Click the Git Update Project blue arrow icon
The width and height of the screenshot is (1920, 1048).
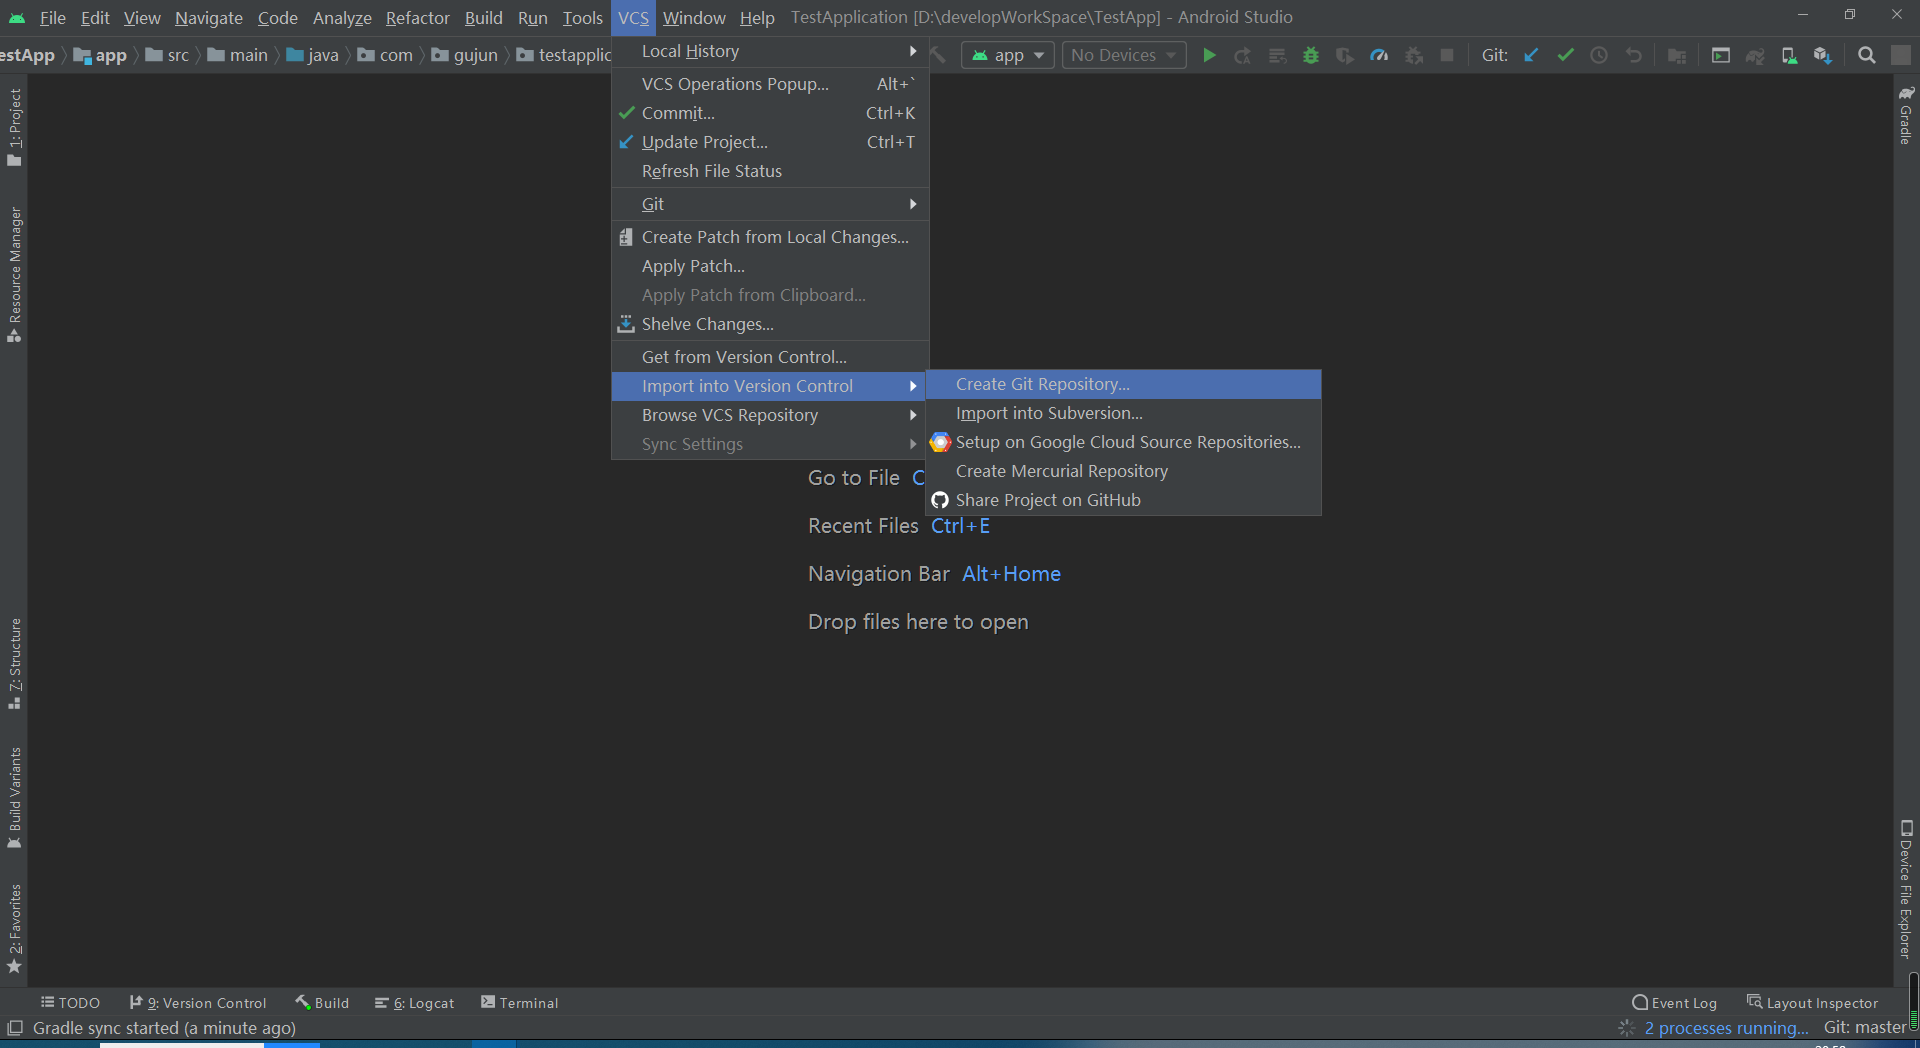click(x=1531, y=55)
